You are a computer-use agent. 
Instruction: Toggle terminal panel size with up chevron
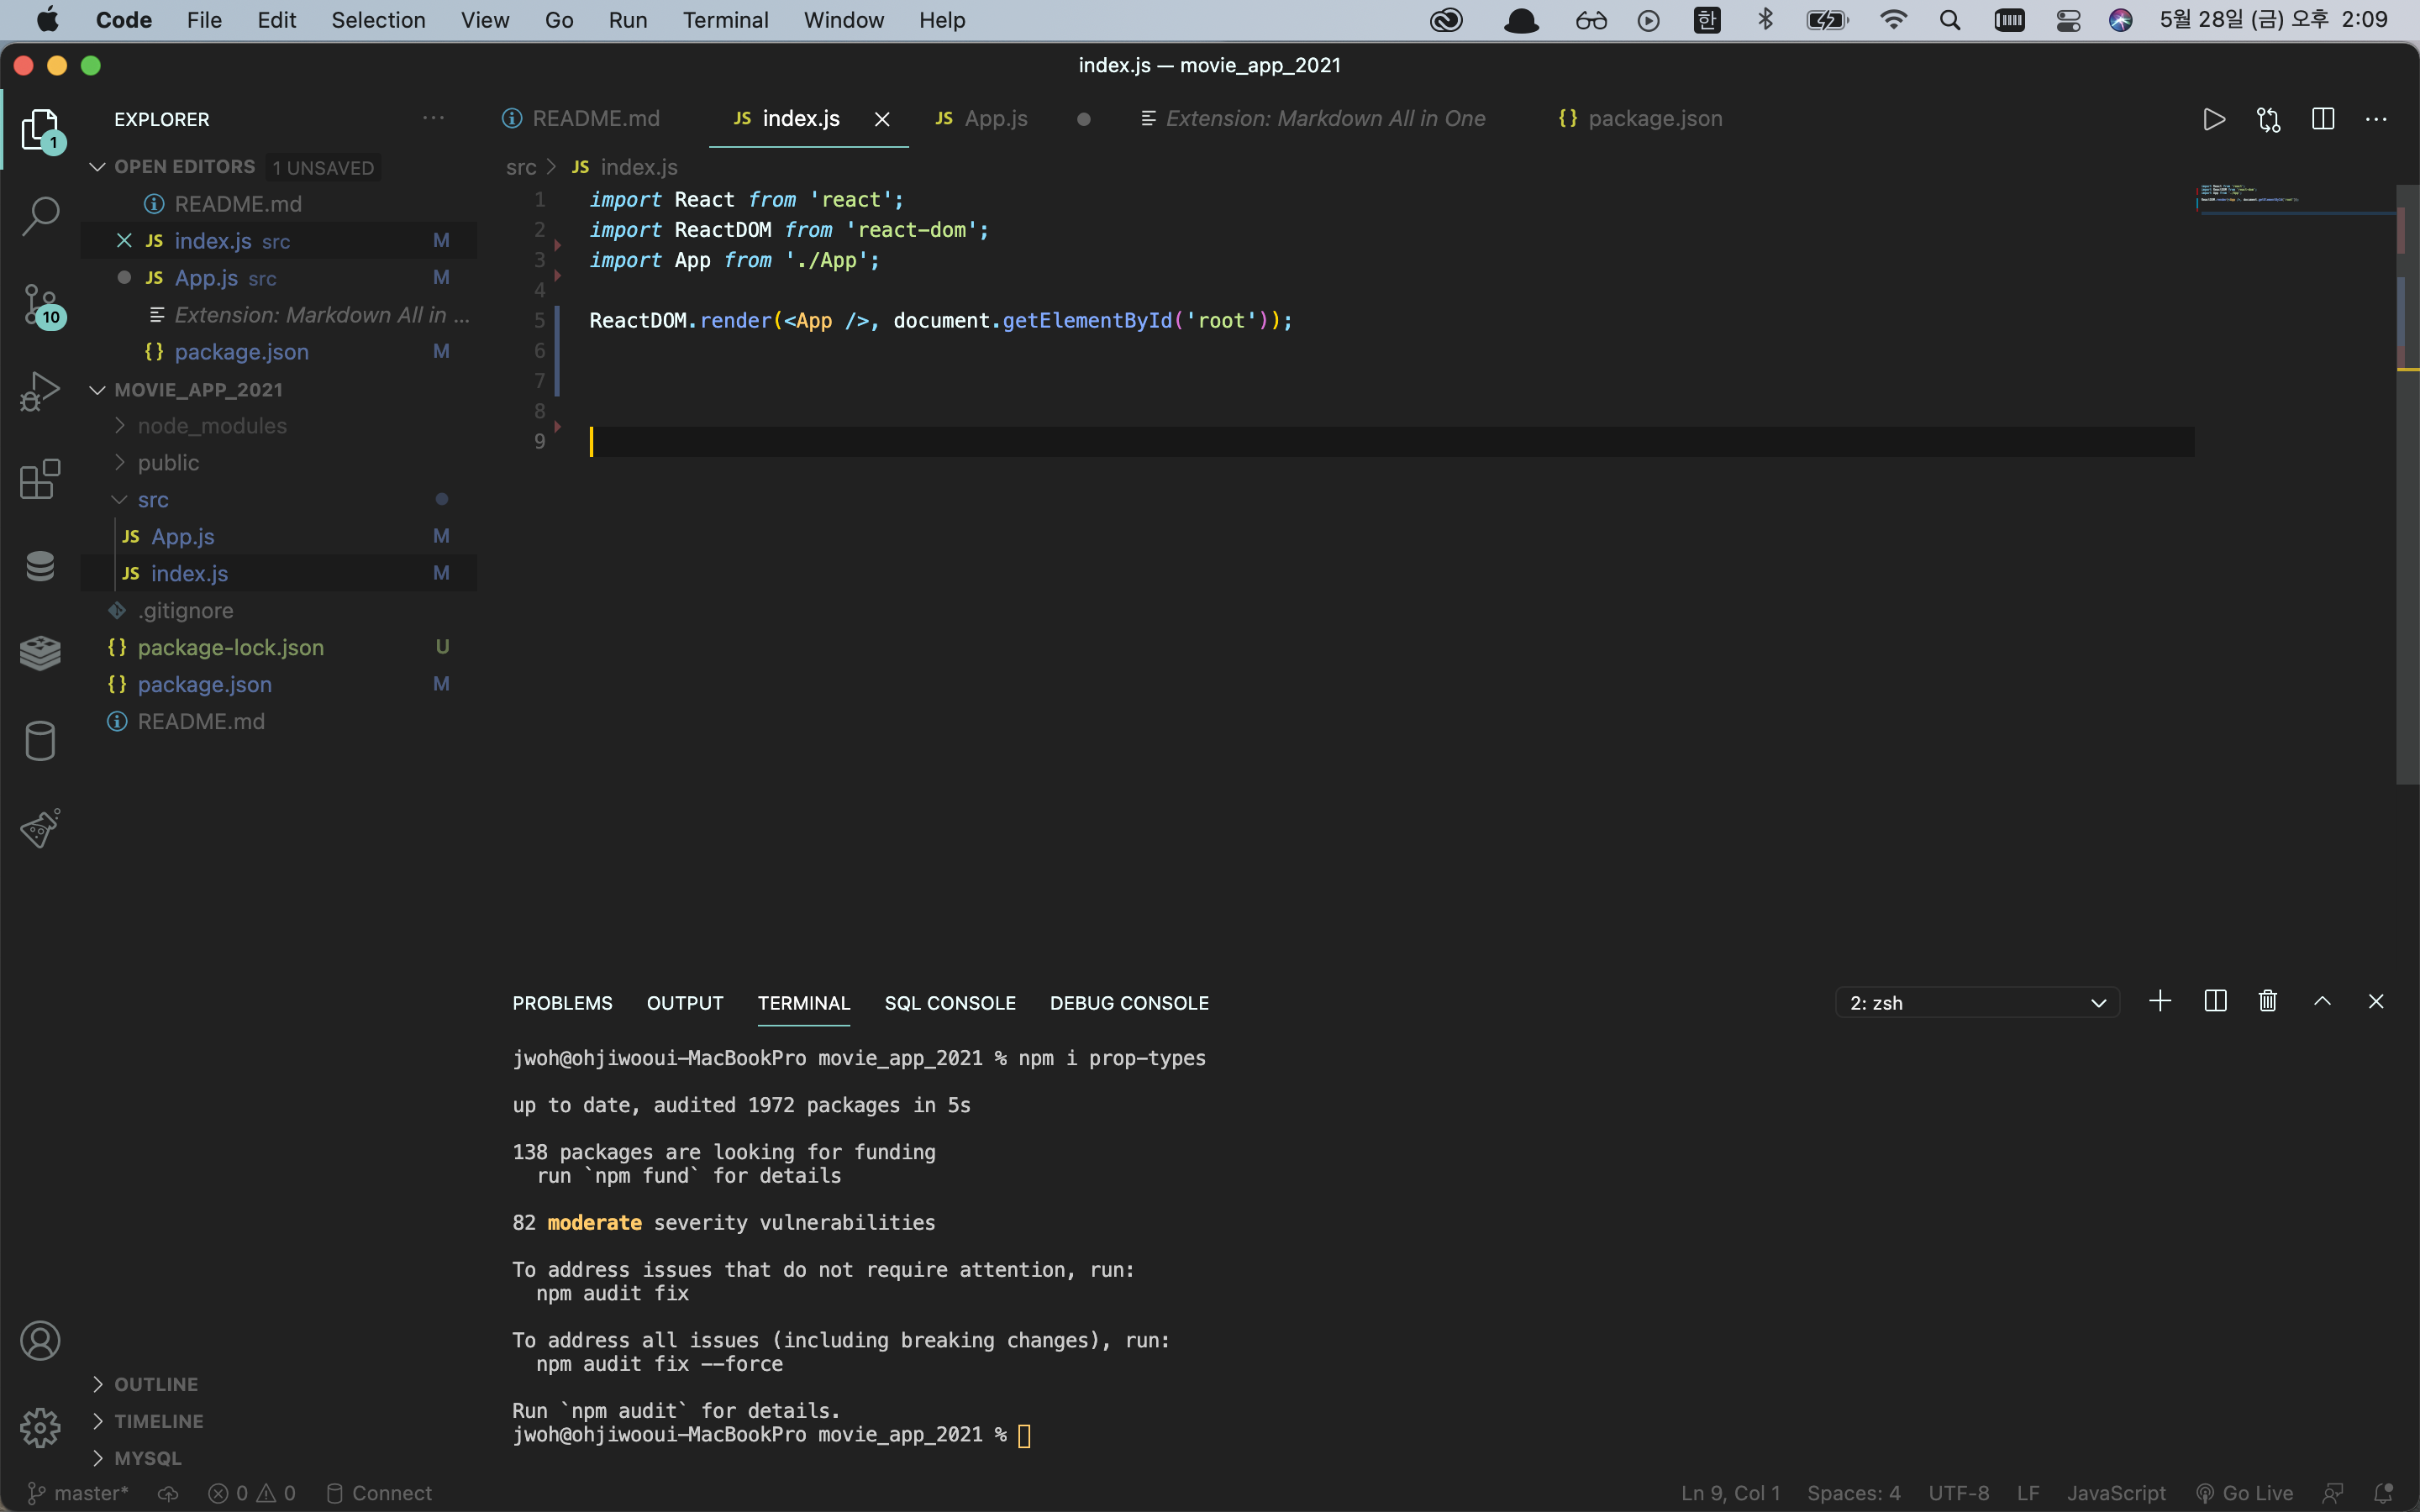2322,1001
